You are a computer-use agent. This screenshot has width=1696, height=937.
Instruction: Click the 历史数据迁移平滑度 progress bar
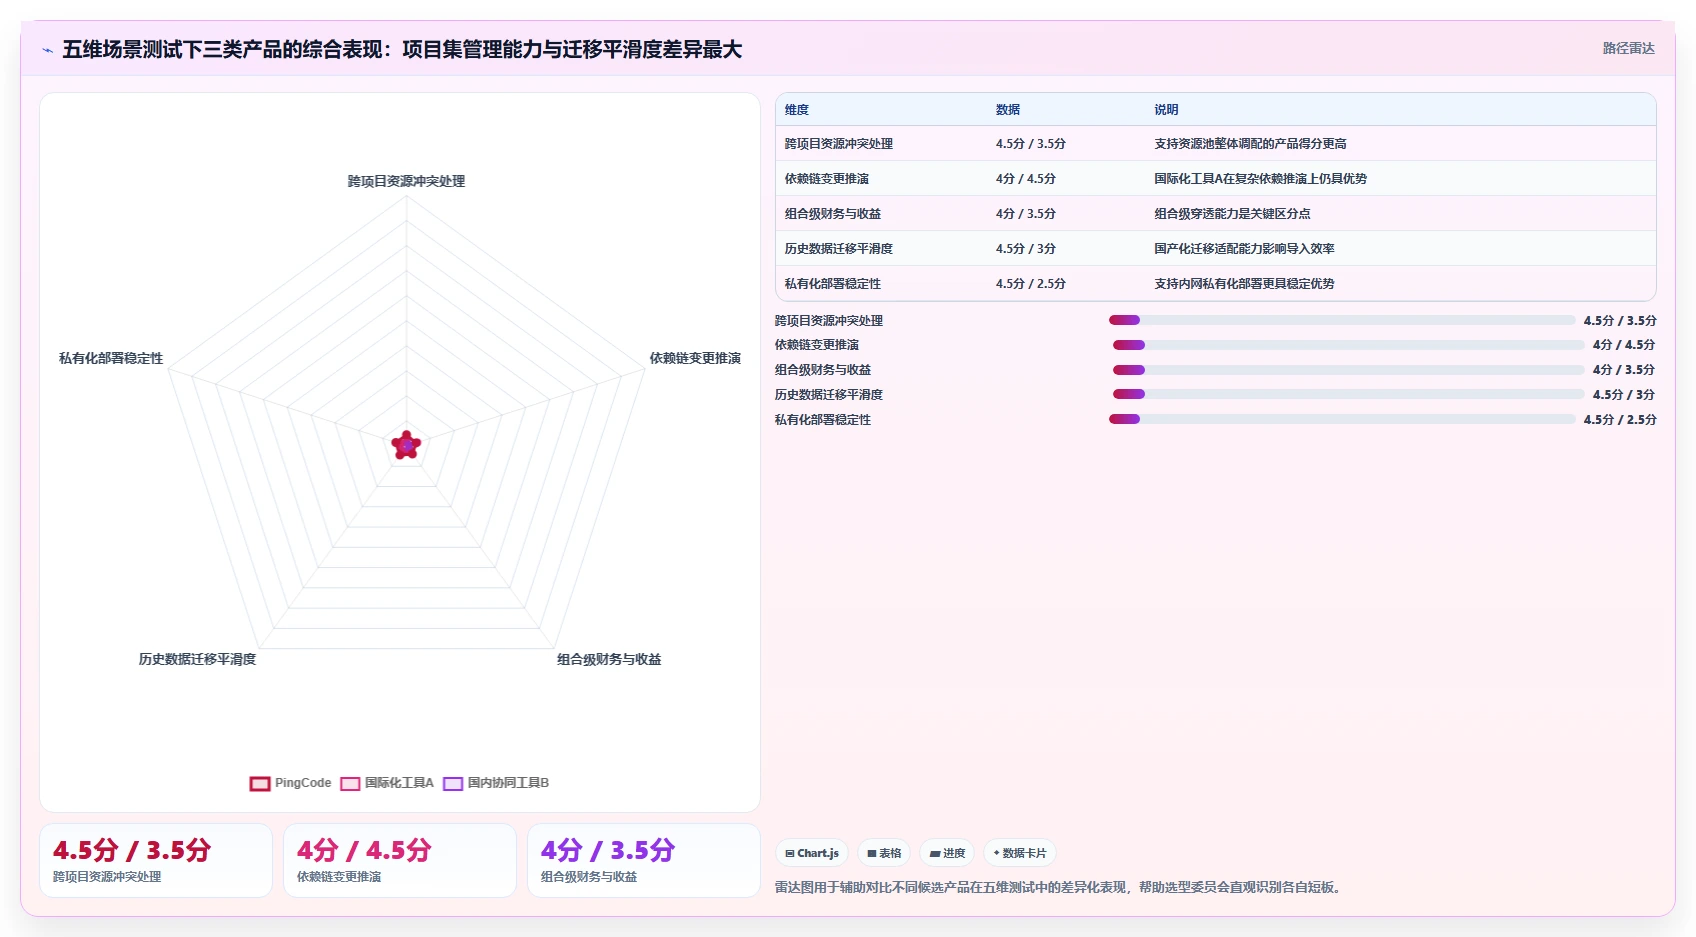point(1348,394)
